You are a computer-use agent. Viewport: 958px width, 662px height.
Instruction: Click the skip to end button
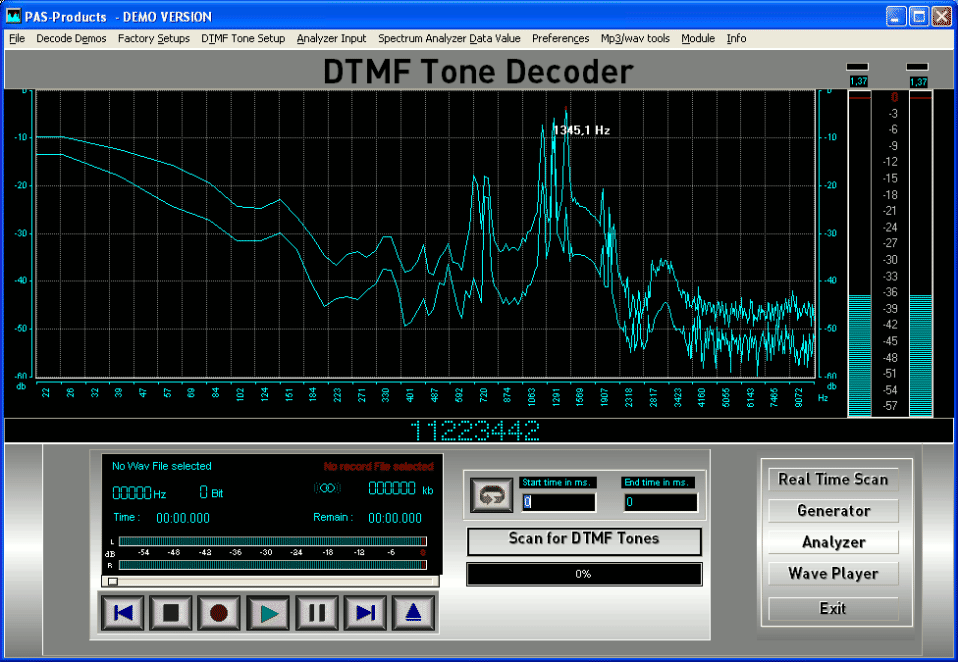click(365, 613)
